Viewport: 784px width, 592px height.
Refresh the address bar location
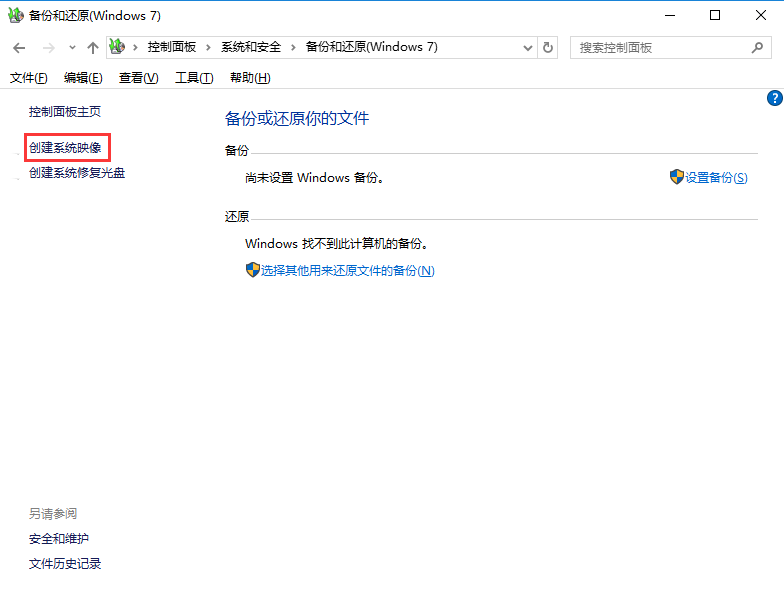[x=548, y=47]
